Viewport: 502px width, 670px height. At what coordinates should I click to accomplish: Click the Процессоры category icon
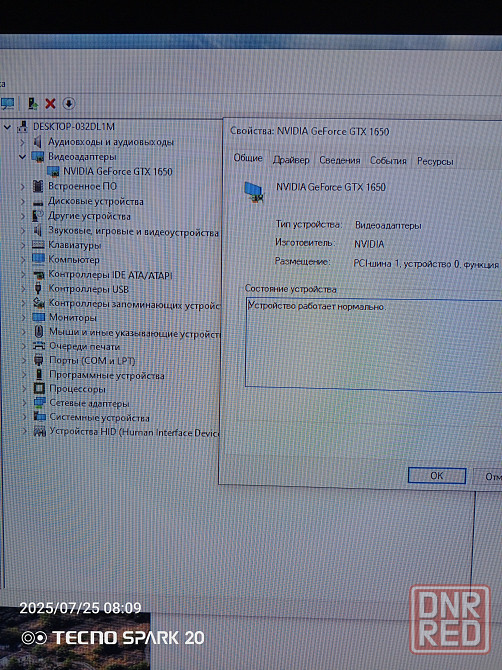pos(39,388)
